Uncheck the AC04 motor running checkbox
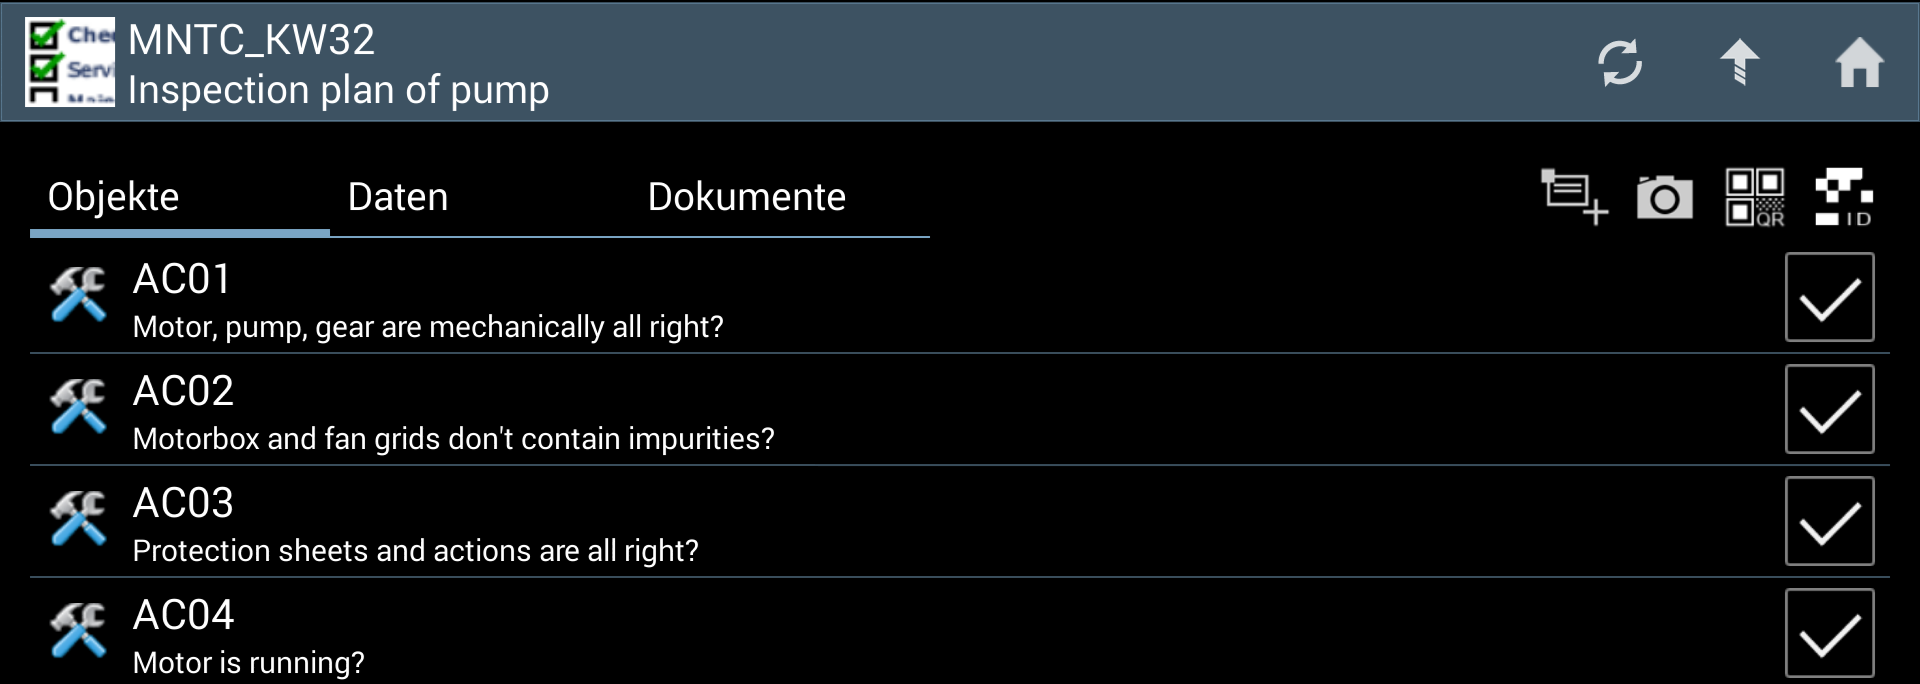This screenshot has height=684, width=1920. (1829, 633)
